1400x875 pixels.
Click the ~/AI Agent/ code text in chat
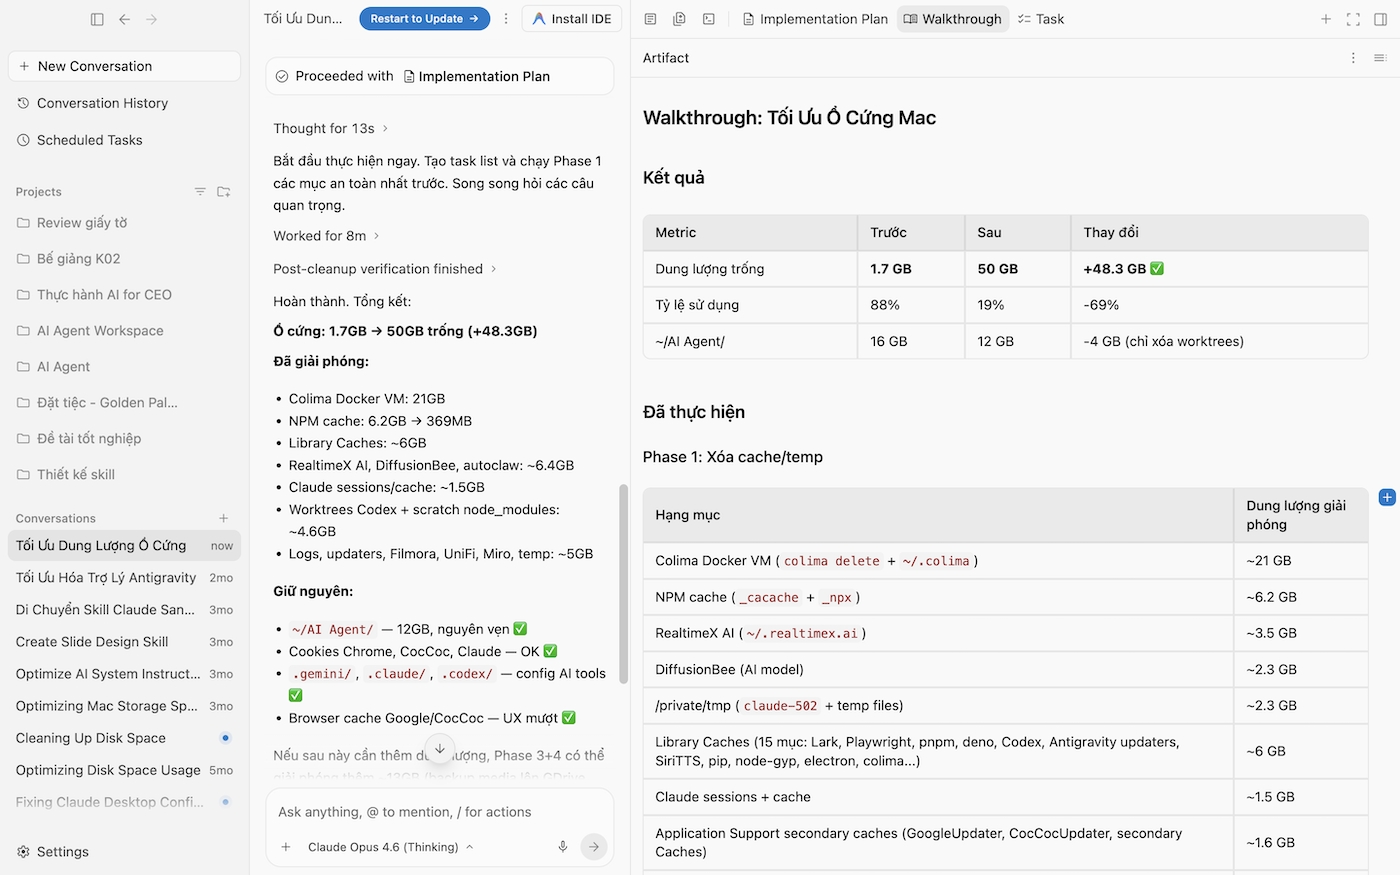click(333, 630)
